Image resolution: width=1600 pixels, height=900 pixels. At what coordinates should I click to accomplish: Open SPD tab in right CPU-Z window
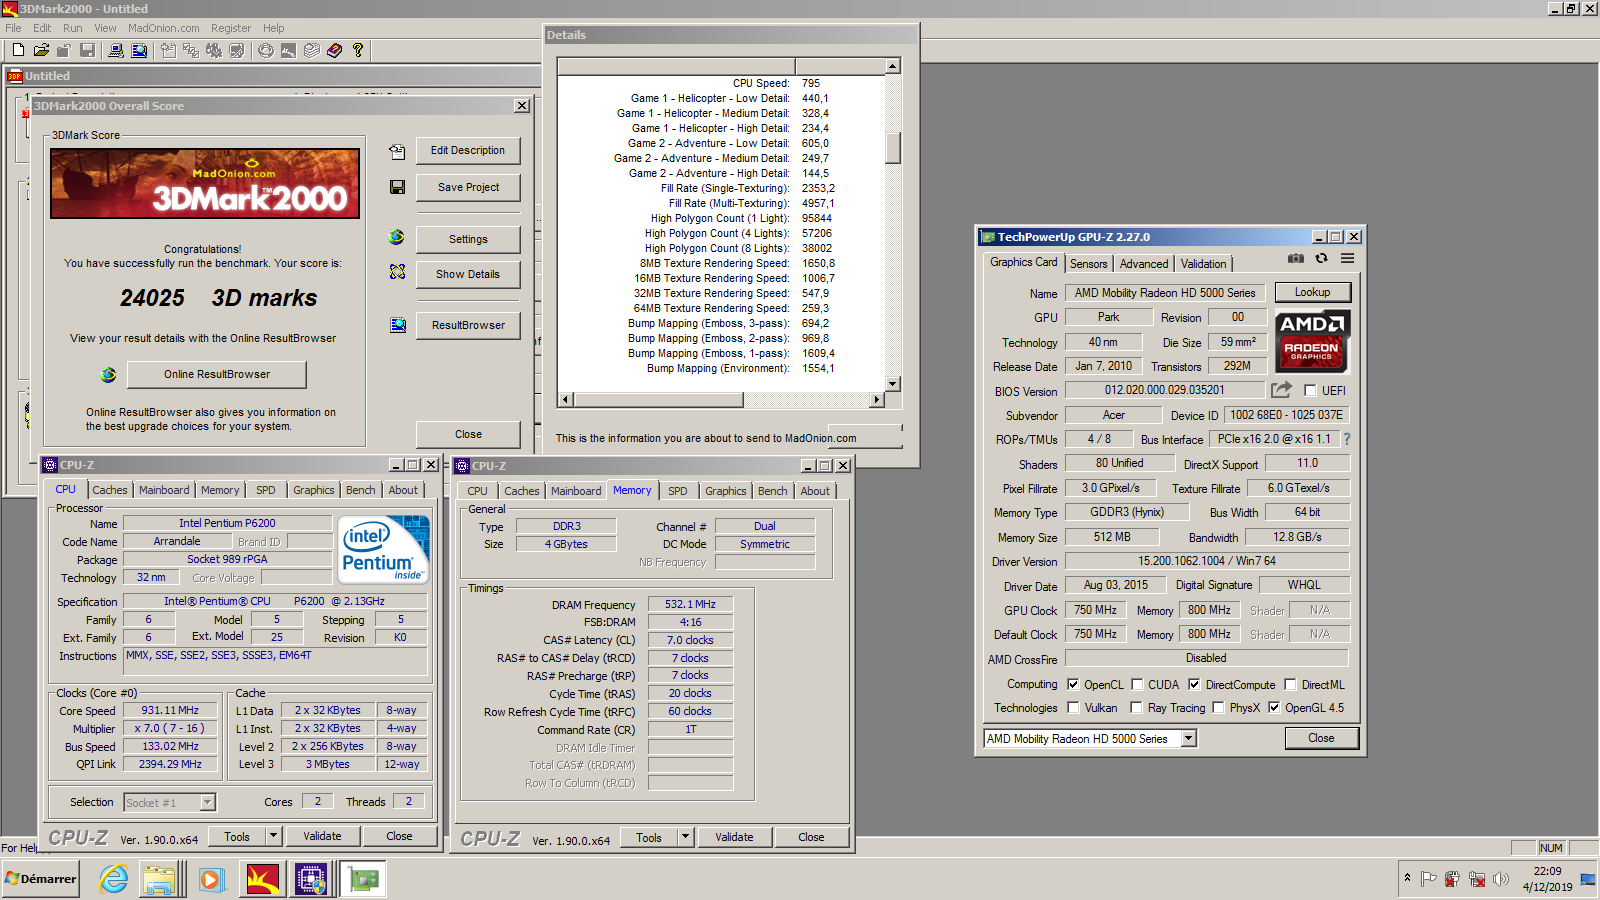(677, 491)
